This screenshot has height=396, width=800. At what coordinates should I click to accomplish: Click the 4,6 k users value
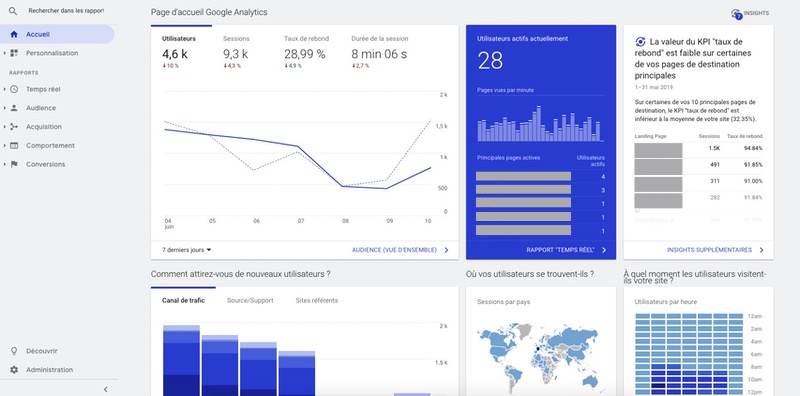[175, 54]
